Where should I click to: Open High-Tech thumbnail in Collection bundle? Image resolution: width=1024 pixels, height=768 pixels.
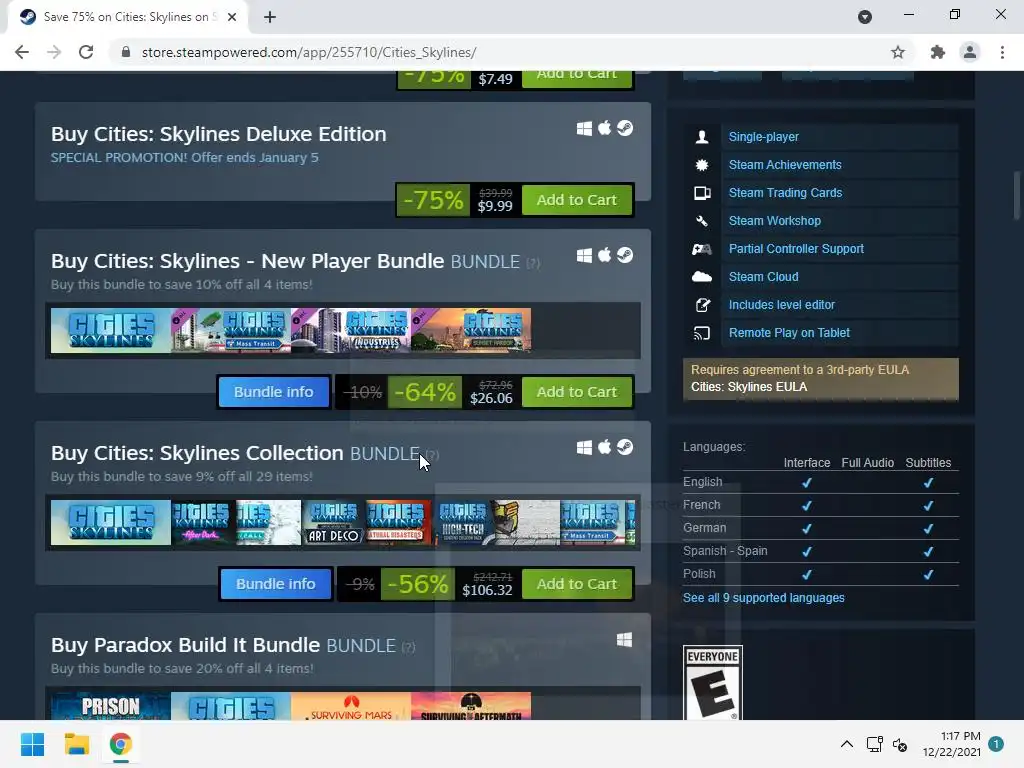click(x=463, y=522)
